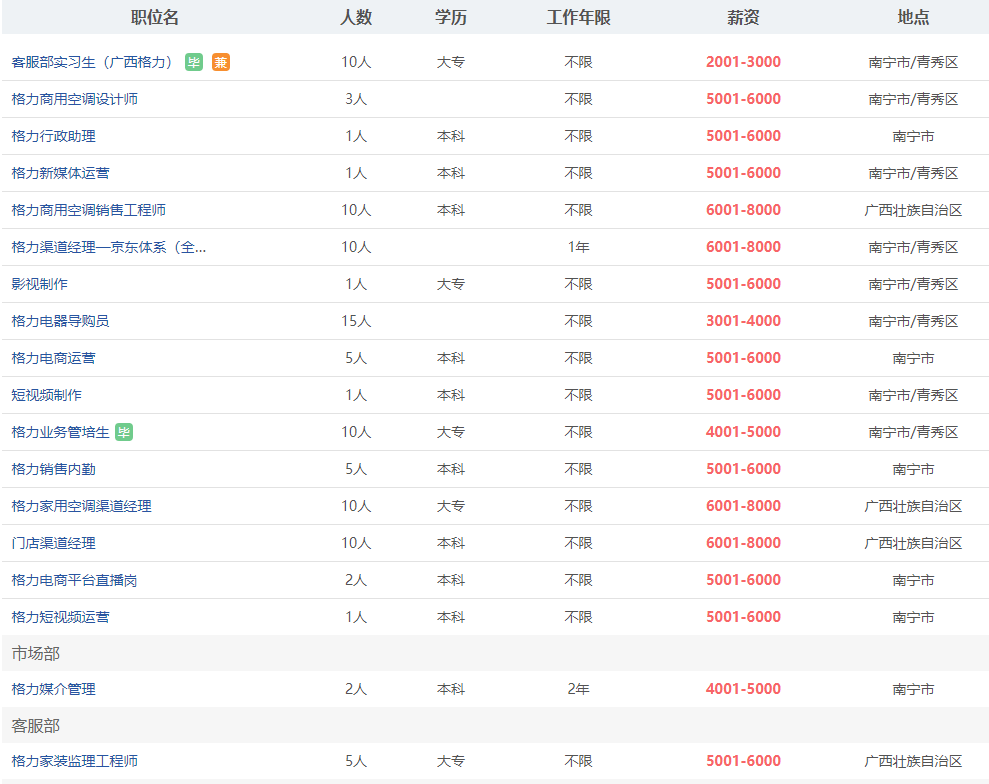The image size is (989, 784).
Task: Open 格力商用空调销售工程师 listing
Action: 89,210
